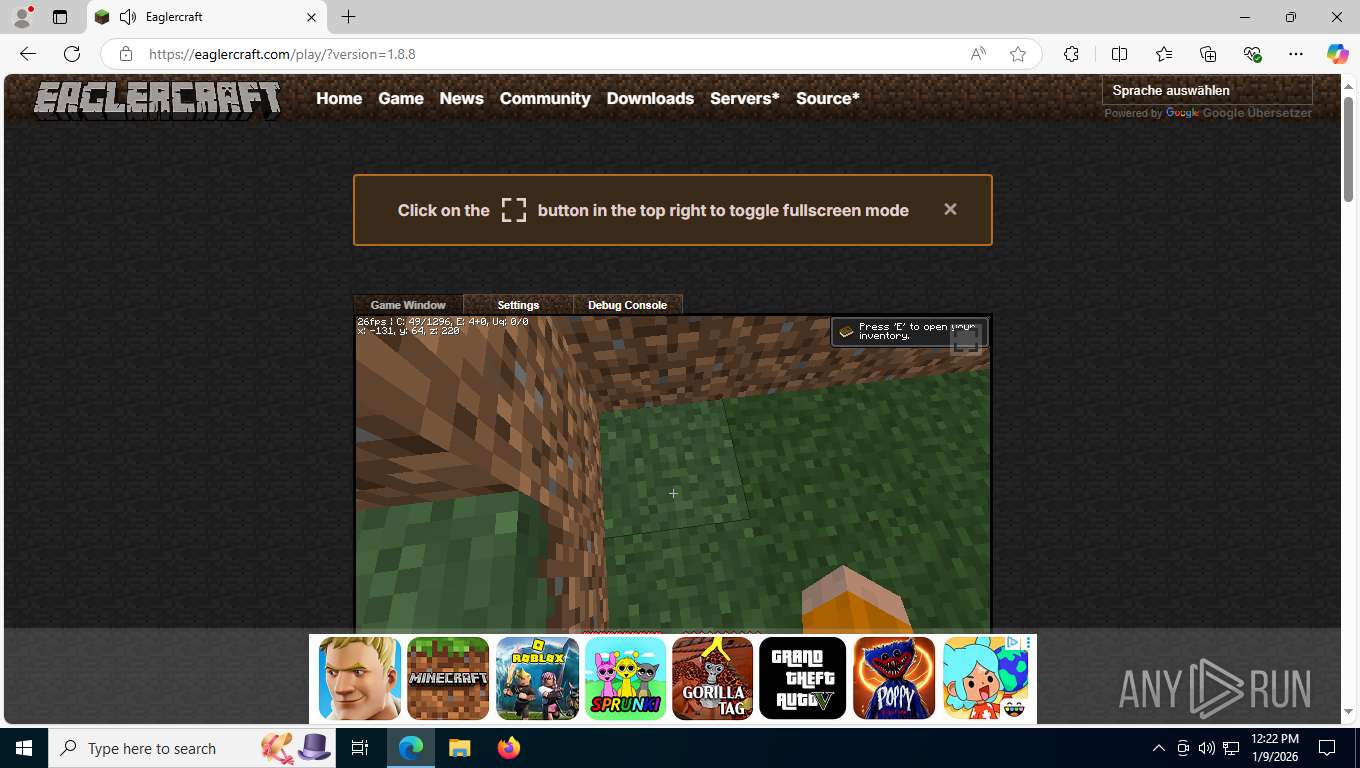1360x768 pixels.
Task: Toggle Split screen view
Action: (1119, 54)
